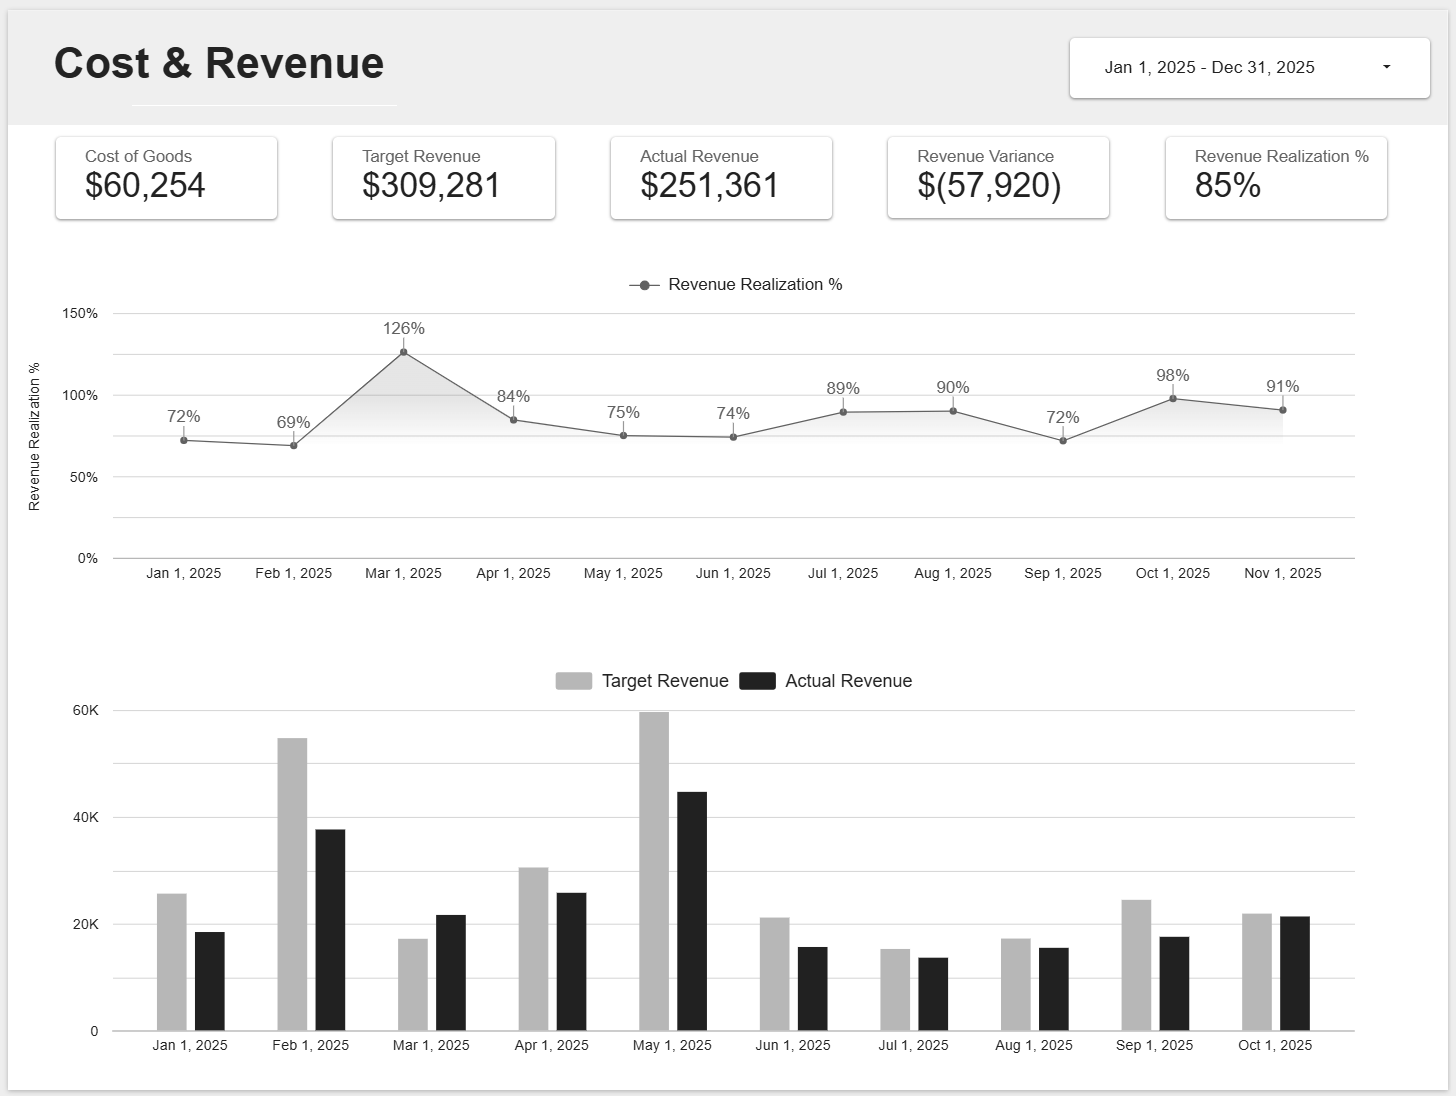Click the 126% data point for March

[x=404, y=350]
